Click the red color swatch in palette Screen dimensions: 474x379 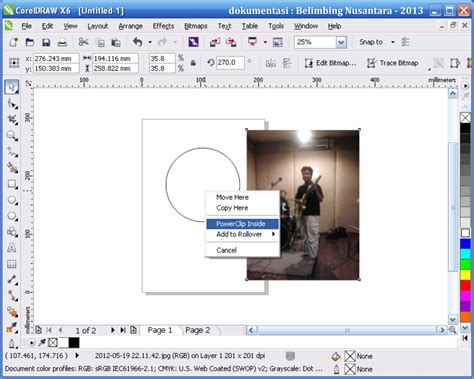[465, 285]
